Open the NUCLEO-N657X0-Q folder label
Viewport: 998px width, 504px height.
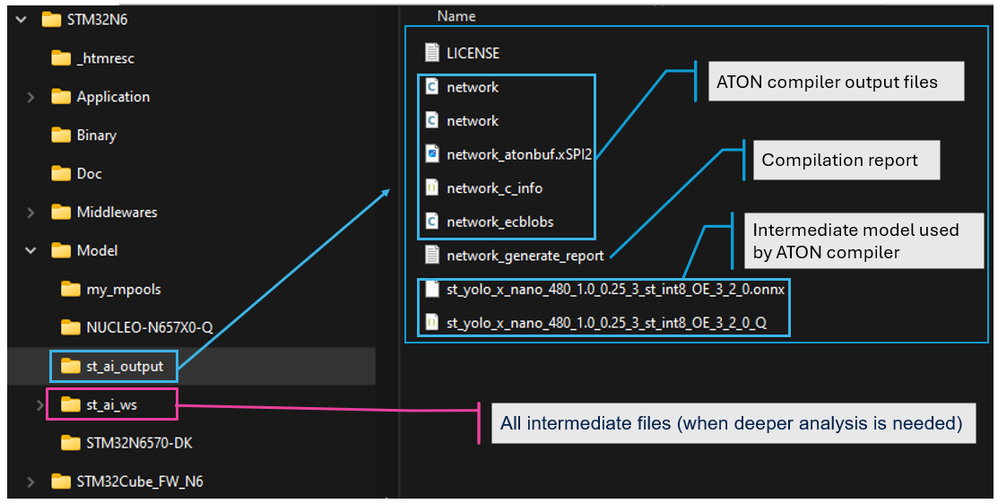[x=150, y=328]
